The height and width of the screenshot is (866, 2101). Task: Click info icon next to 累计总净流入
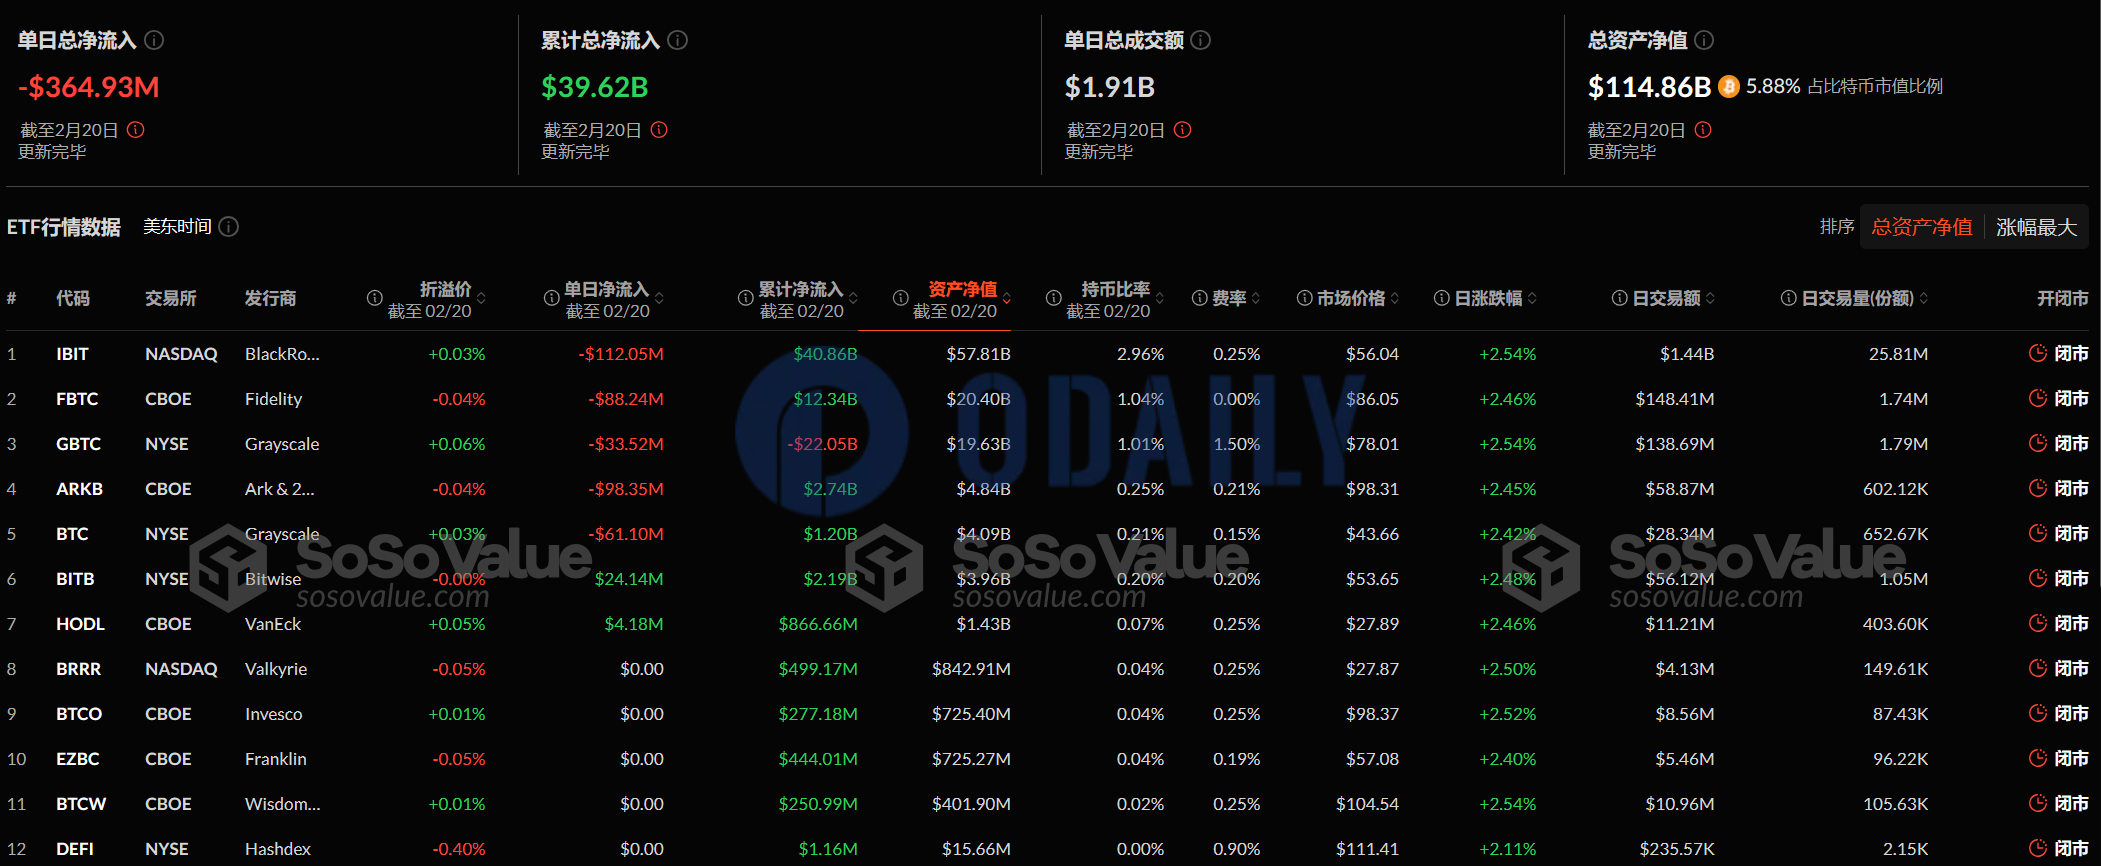click(678, 40)
